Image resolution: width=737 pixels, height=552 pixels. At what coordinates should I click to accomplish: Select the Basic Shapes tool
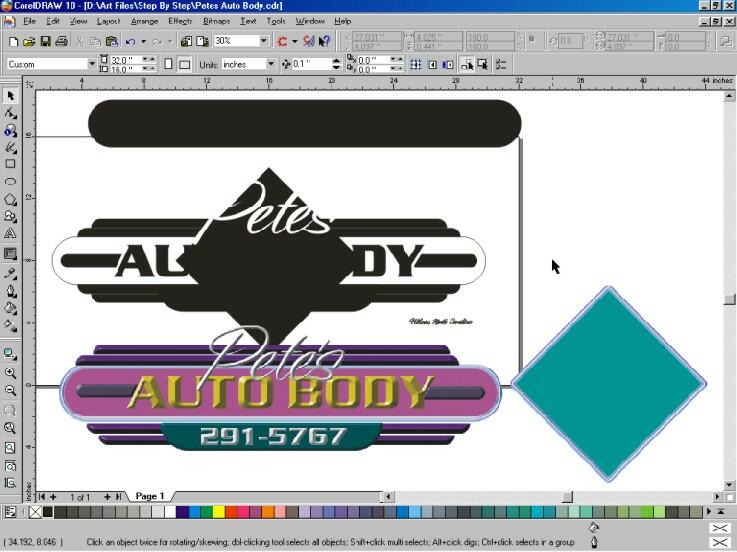click(x=10, y=216)
